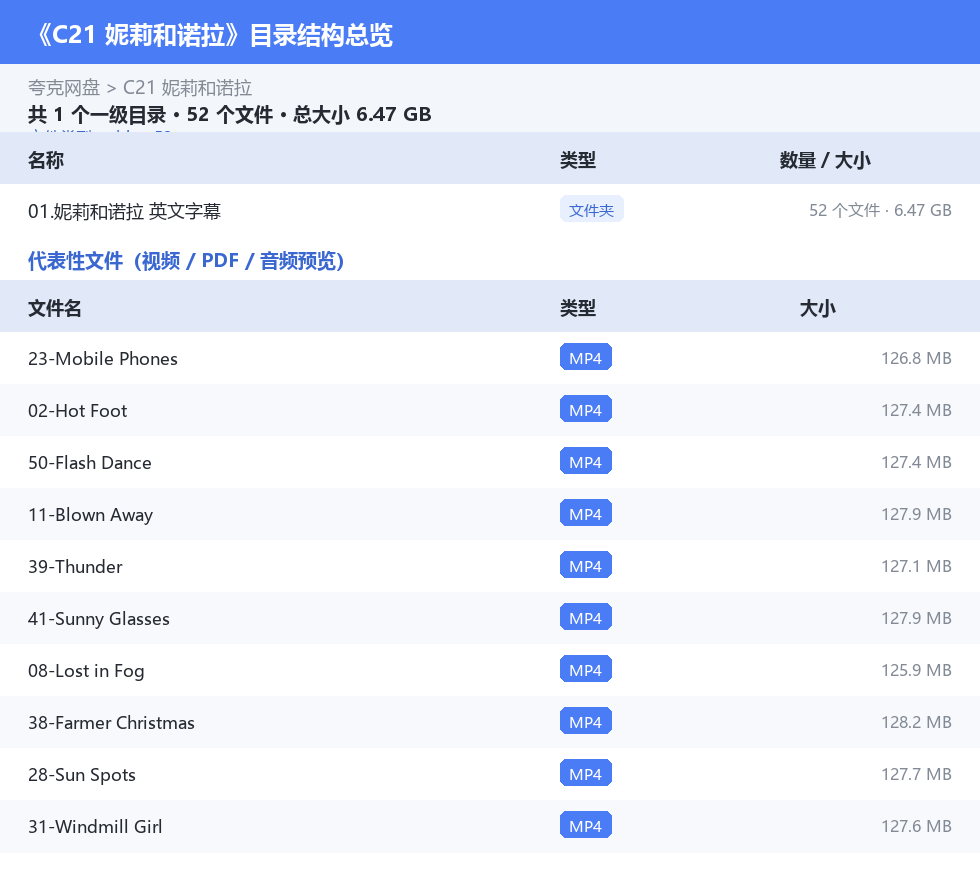Viewport: 980px width, 884px height.
Task: Click the 128.2 MB size value
Action: pos(916,721)
